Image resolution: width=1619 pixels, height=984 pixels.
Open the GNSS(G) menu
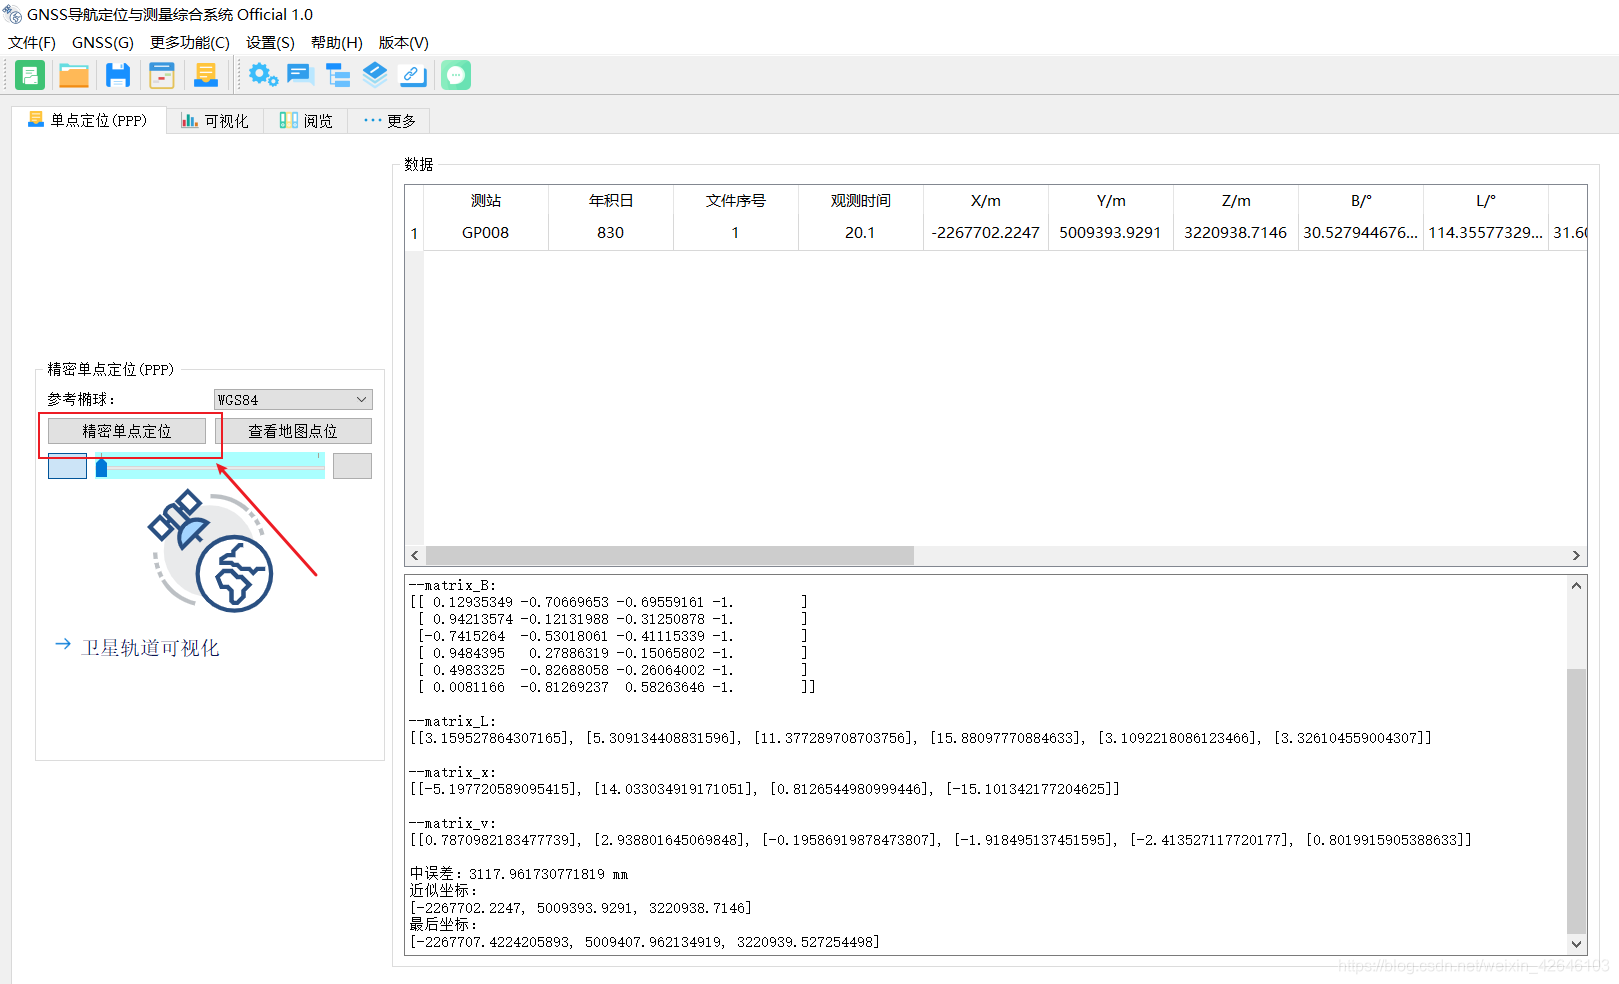click(103, 42)
